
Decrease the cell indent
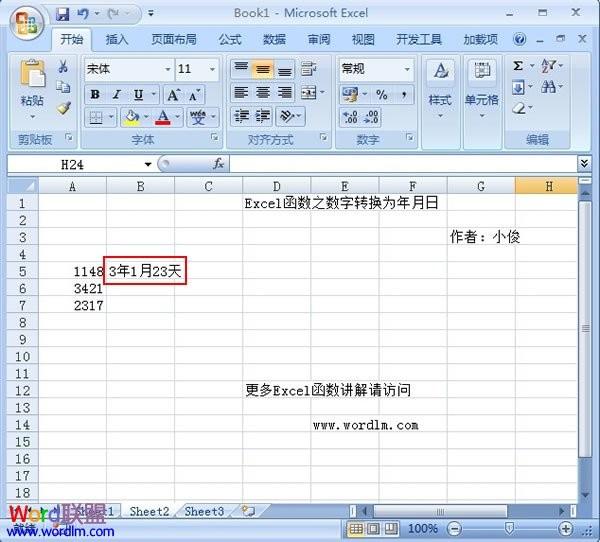241,116
